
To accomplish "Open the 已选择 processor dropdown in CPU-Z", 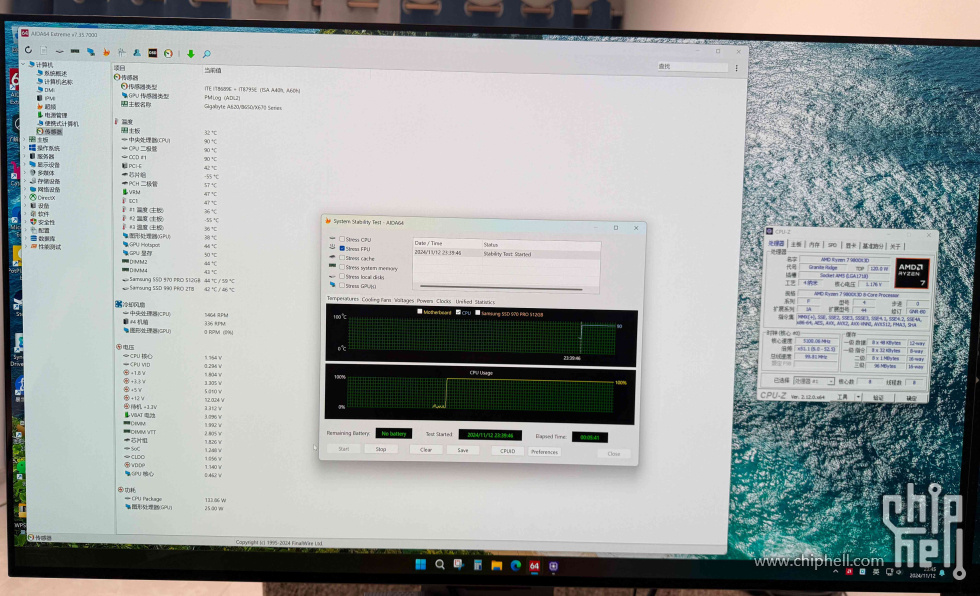I will click(x=813, y=380).
